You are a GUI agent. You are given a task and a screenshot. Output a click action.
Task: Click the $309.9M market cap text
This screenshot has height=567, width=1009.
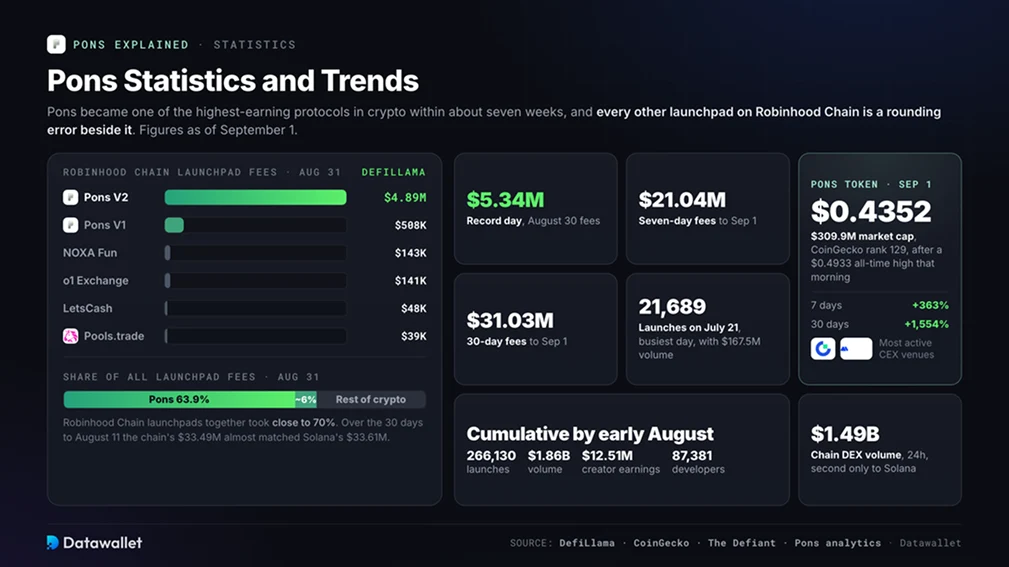coord(862,236)
